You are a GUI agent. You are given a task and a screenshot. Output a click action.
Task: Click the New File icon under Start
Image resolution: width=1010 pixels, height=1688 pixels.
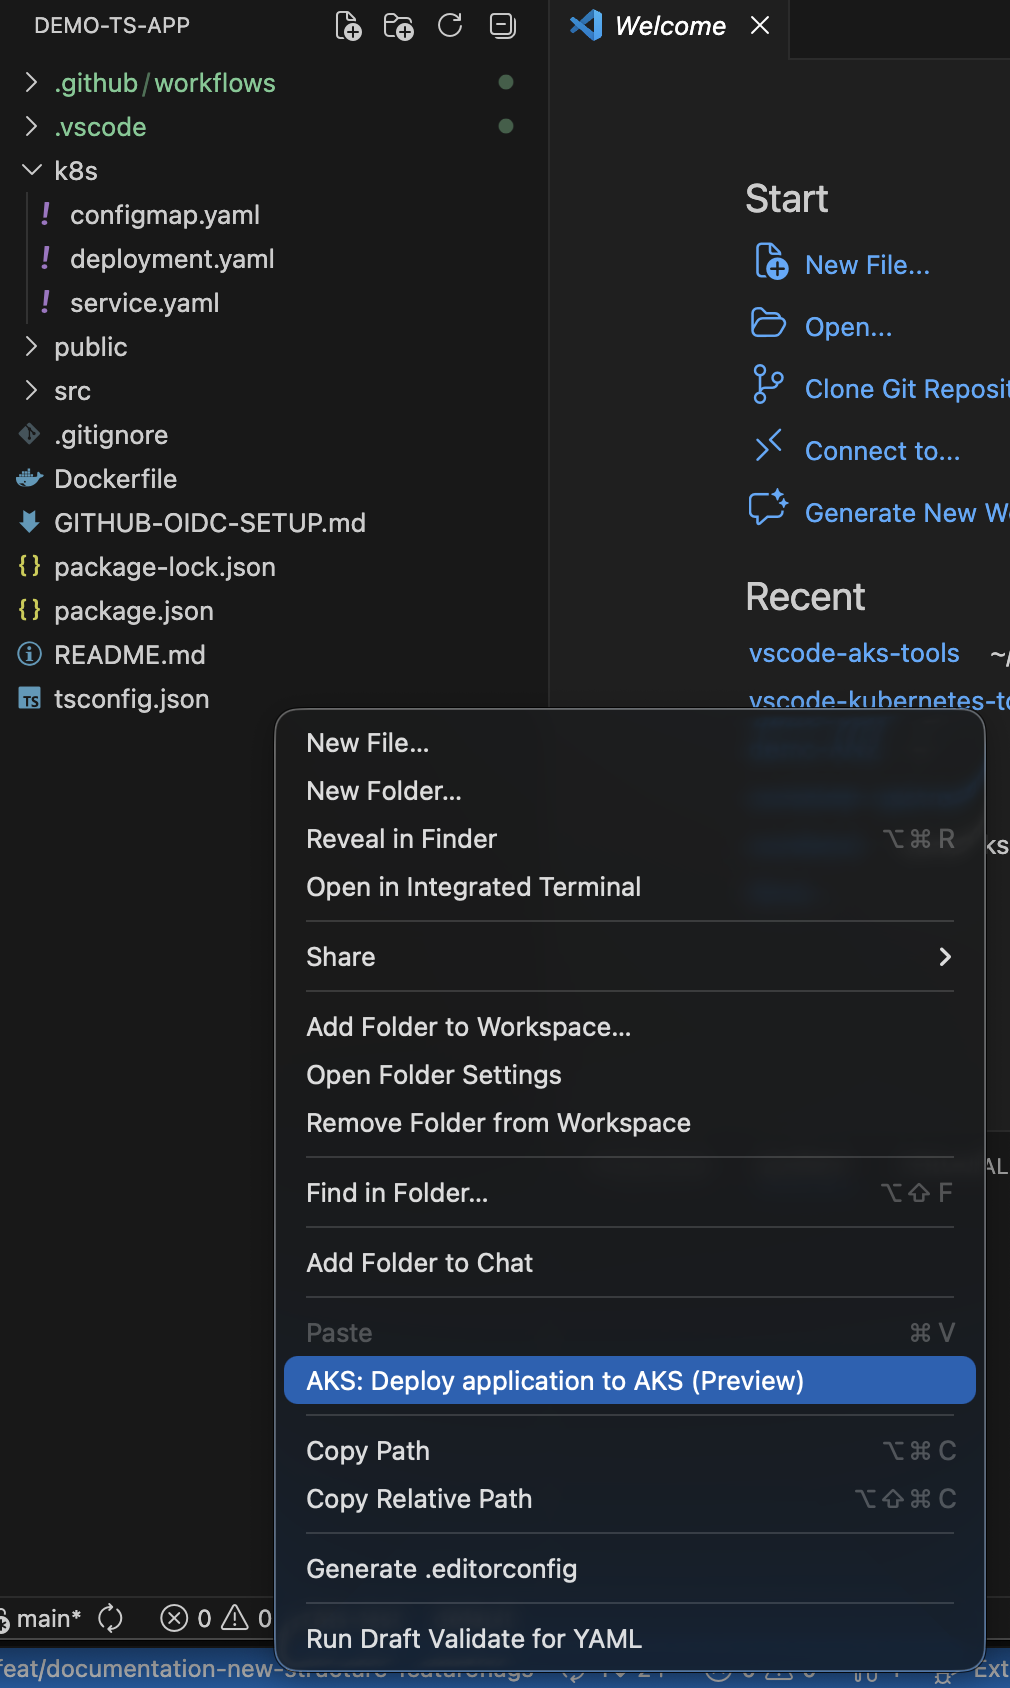click(x=771, y=262)
